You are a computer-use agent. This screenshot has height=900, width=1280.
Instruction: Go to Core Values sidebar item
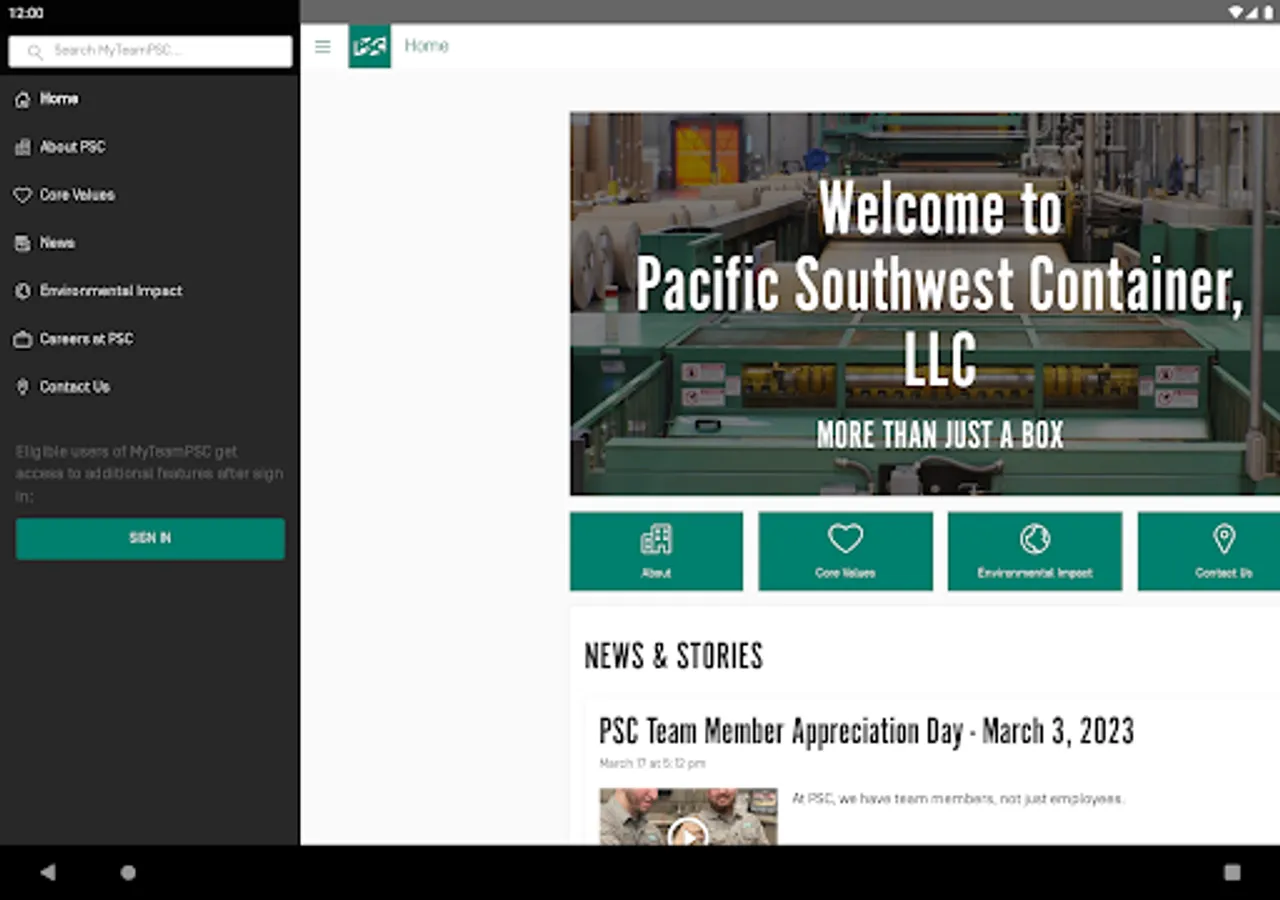coord(150,195)
